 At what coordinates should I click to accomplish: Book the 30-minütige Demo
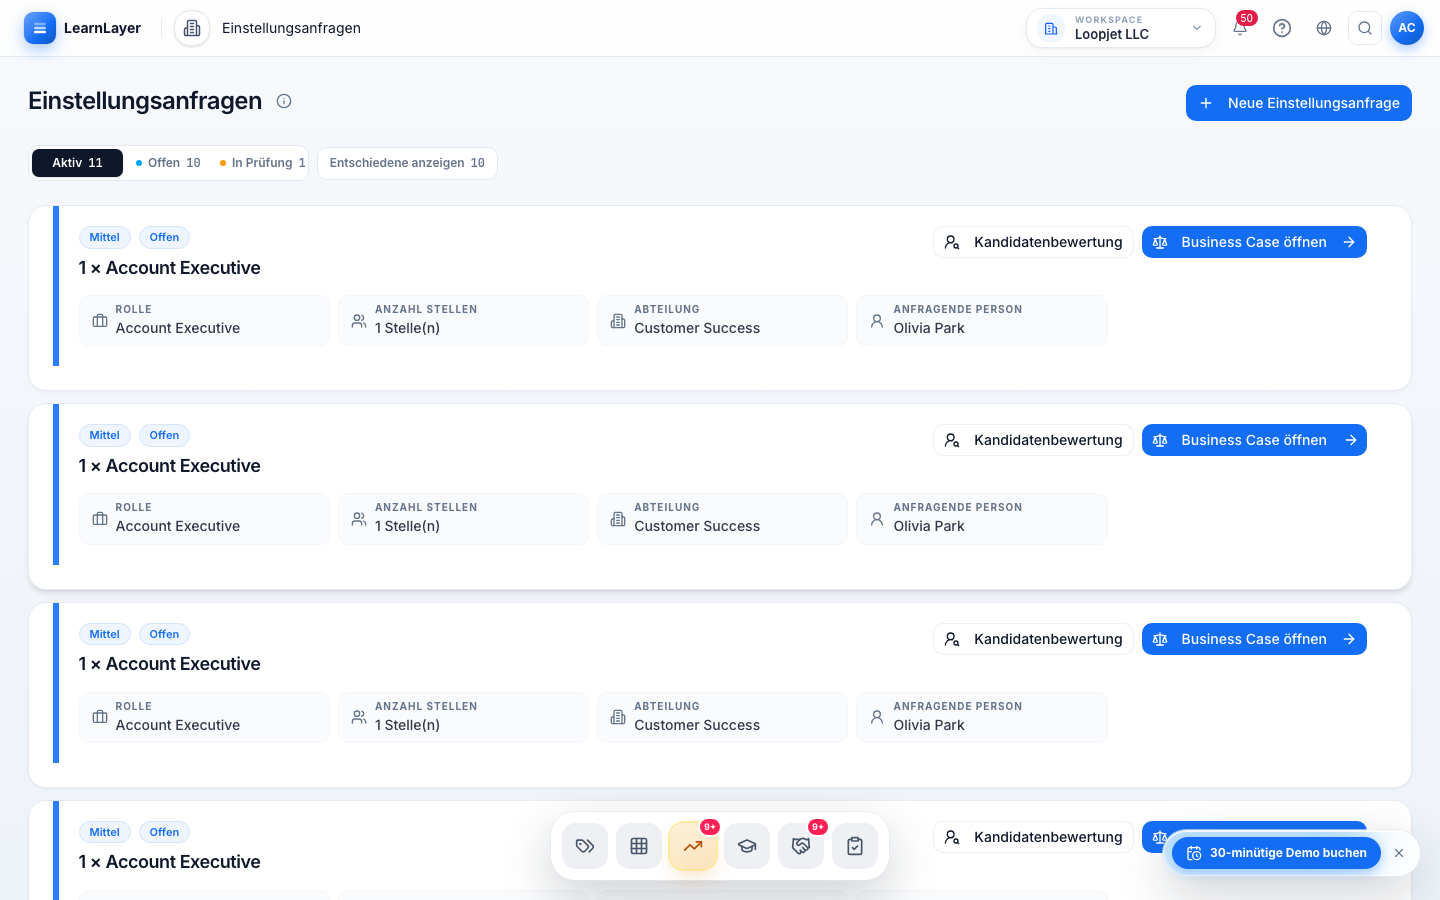point(1276,853)
